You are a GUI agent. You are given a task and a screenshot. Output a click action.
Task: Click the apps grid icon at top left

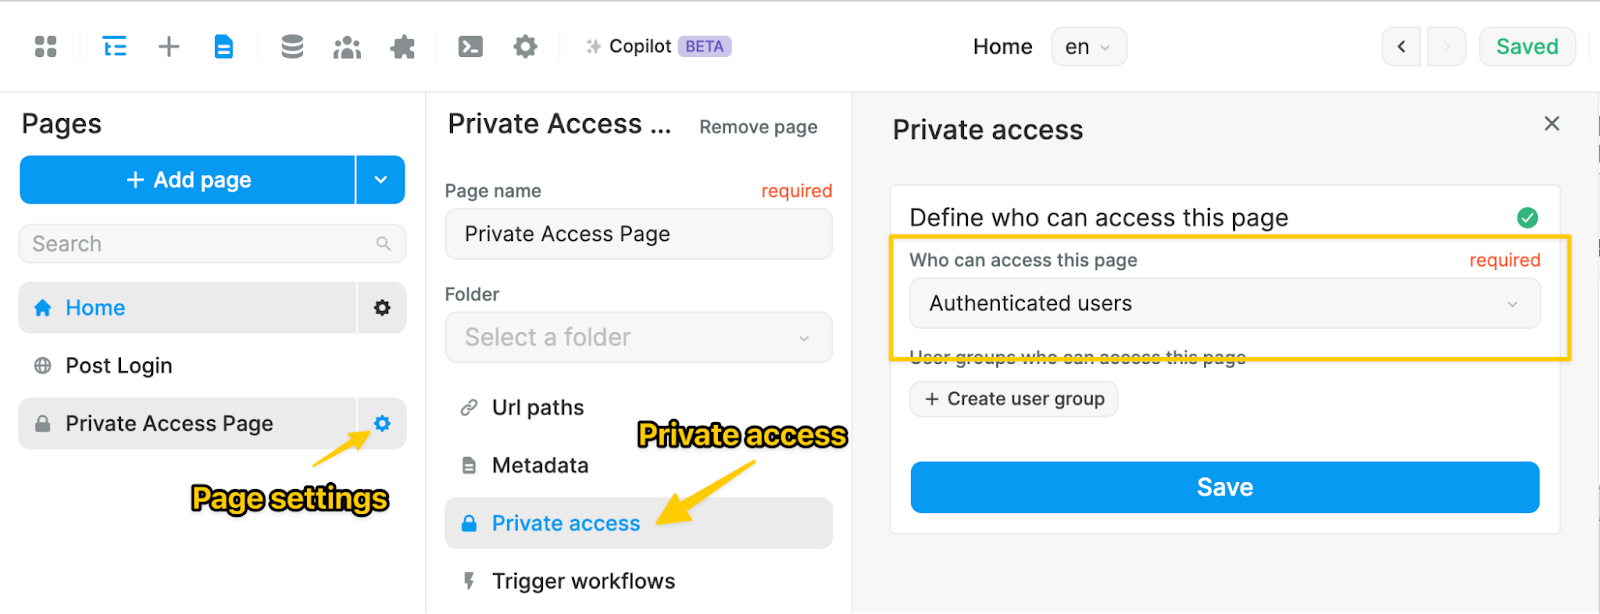[x=45, y=46]
